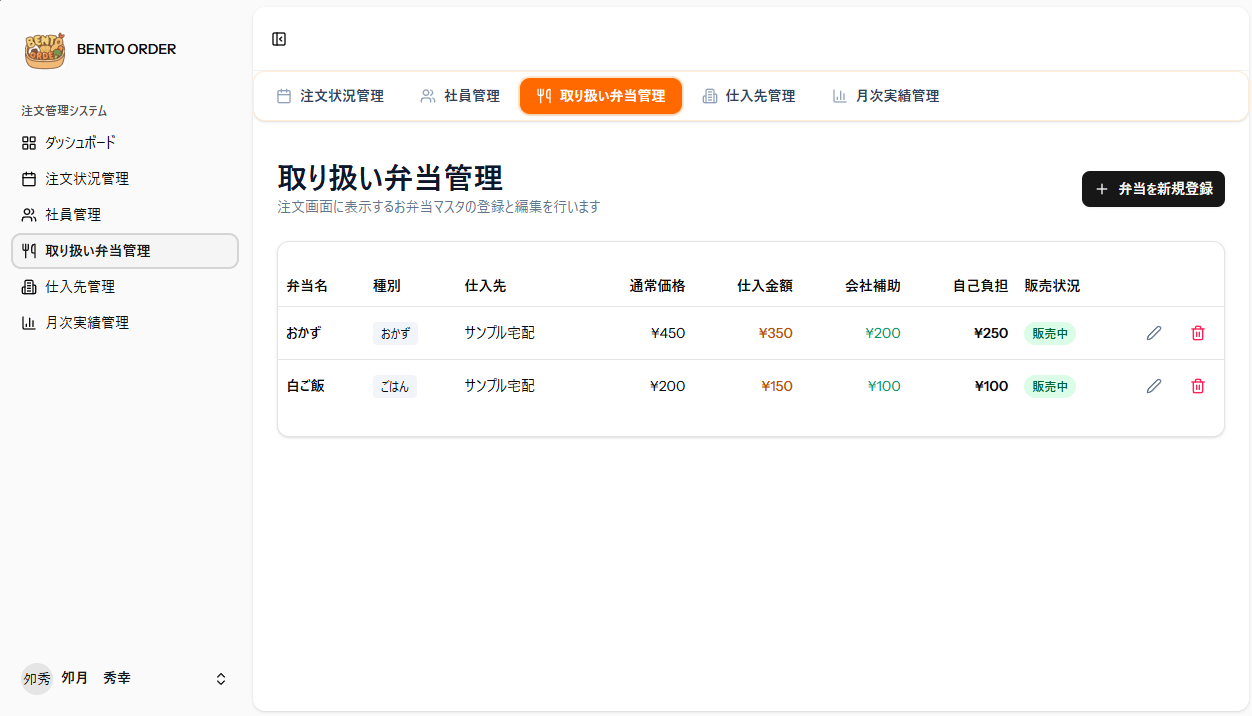
Task: Click サンプル宅配 in the 白ご飯 row
Action: tap(499, 386)
